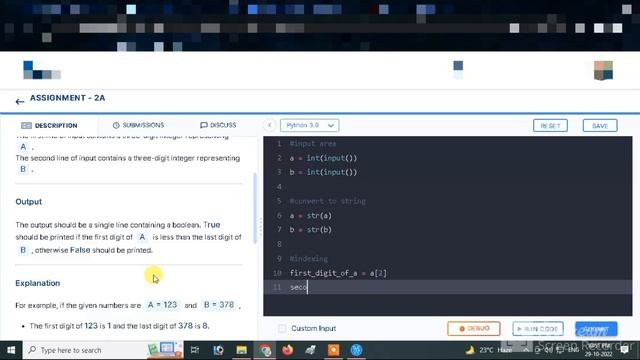Open the notification center icon
This screenshot has width=640, height=360.
tap(624, 350)
